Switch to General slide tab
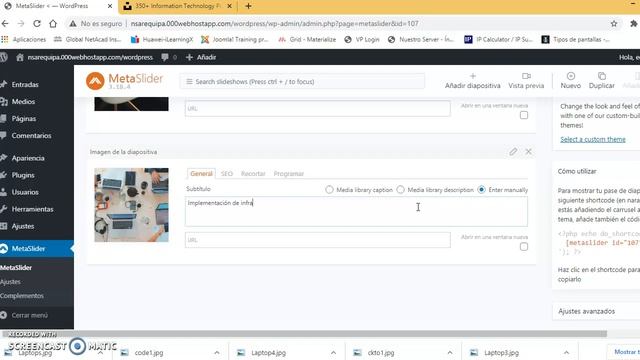Image resolution: width=640 pixels, height=360 pixels. click(x=201, y=173)
